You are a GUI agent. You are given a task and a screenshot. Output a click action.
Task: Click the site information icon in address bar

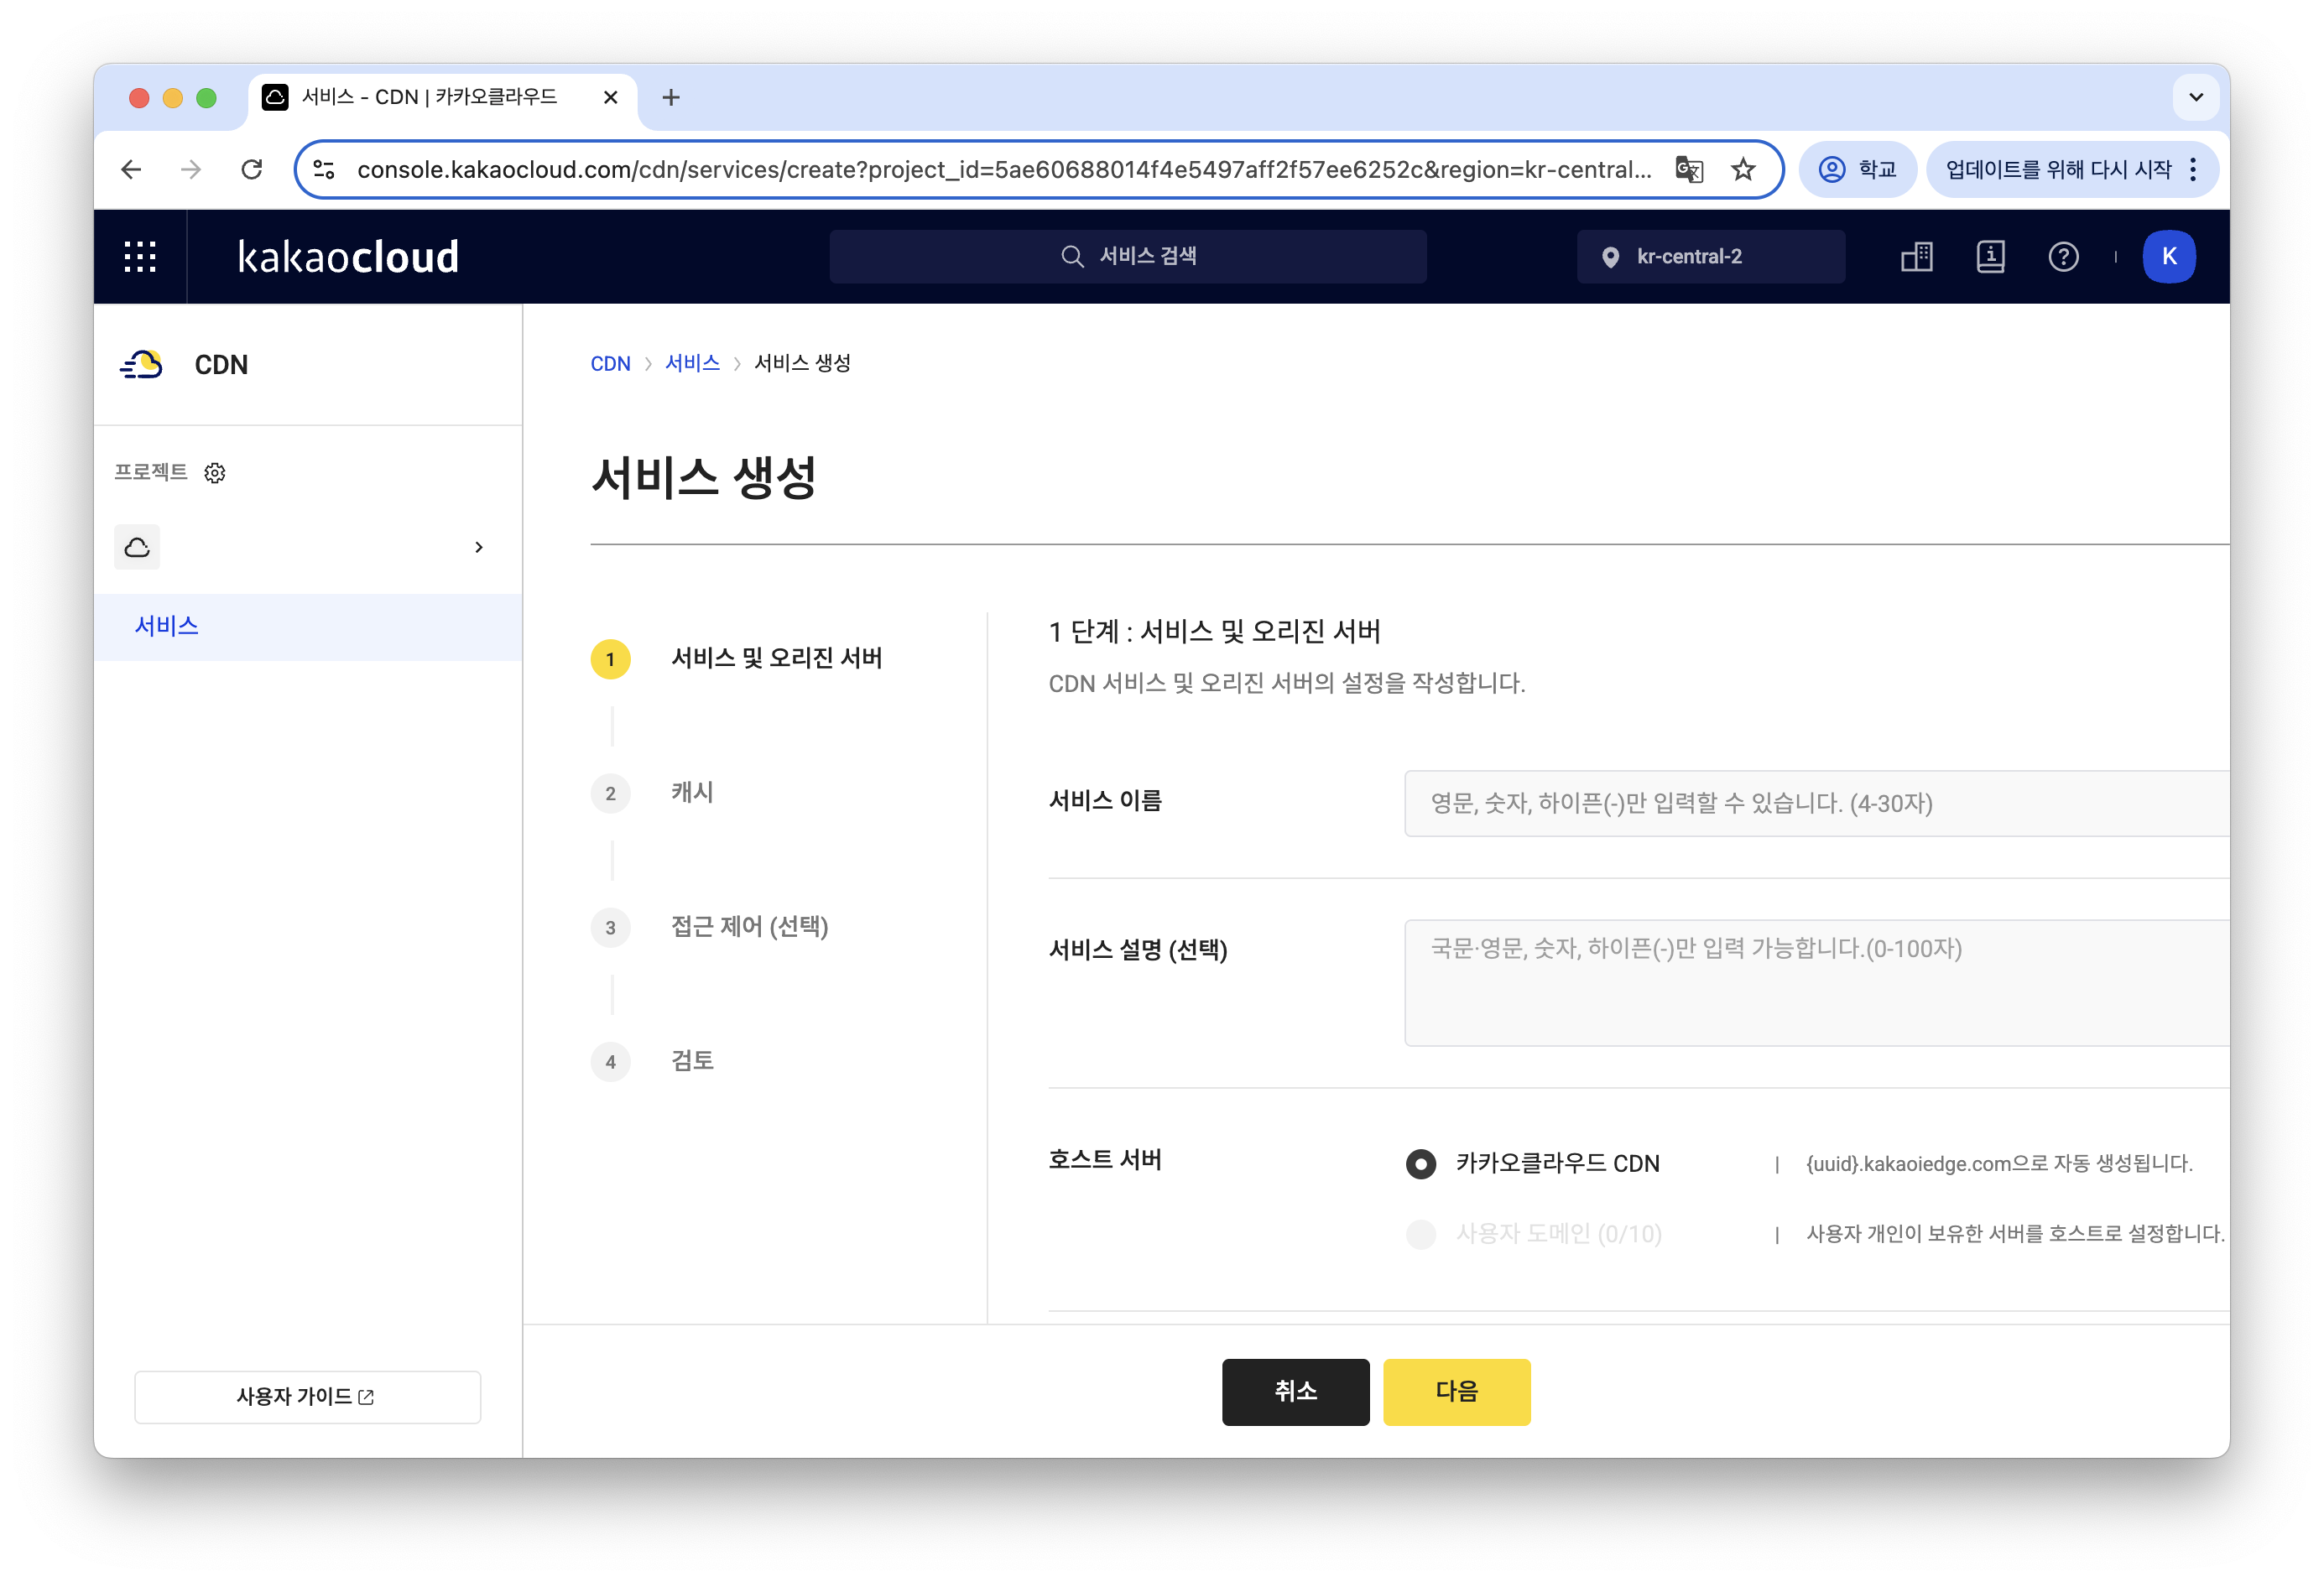(324, 170)
